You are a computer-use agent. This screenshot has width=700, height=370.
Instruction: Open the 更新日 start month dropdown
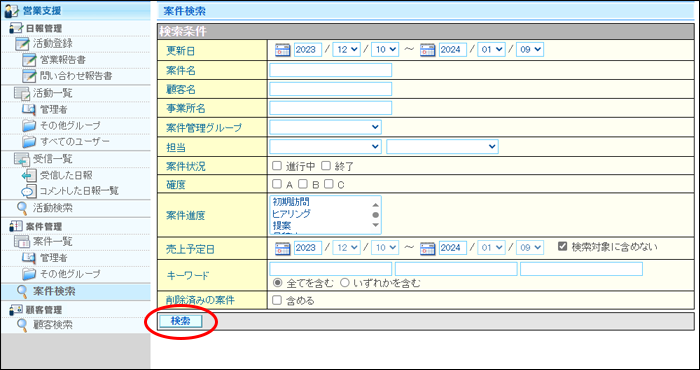click(x=347, y=50)
